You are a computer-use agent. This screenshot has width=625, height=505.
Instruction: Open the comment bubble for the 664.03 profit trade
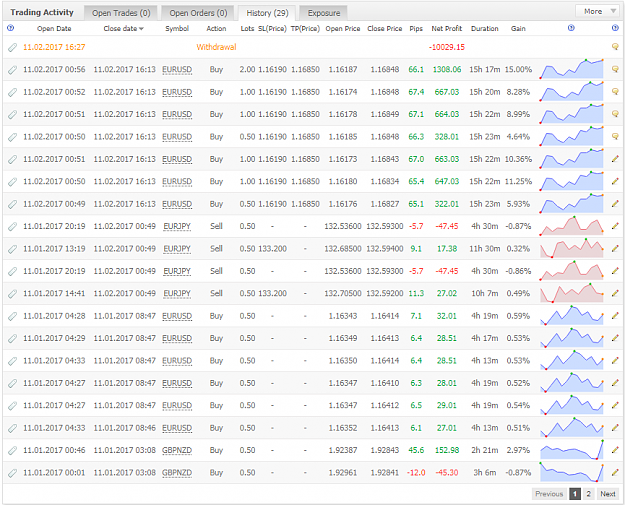615,114
